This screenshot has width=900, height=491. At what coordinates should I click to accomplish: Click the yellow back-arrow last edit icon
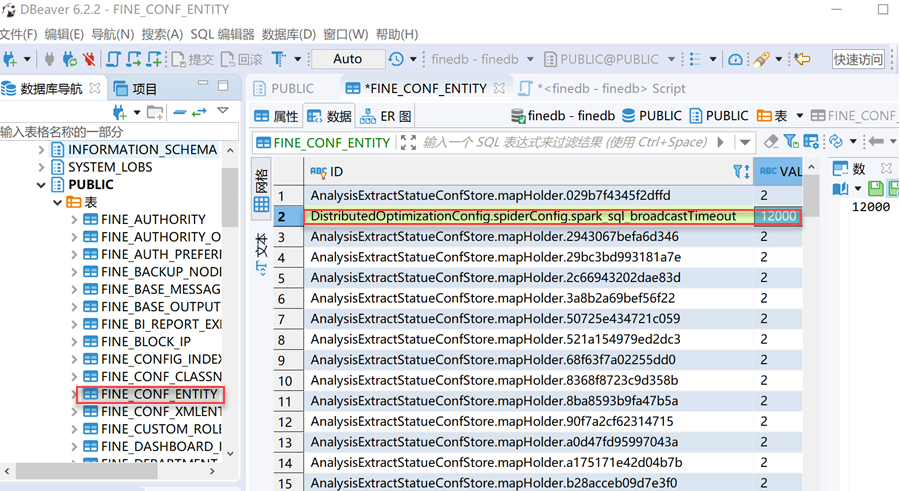pos(803,59)
